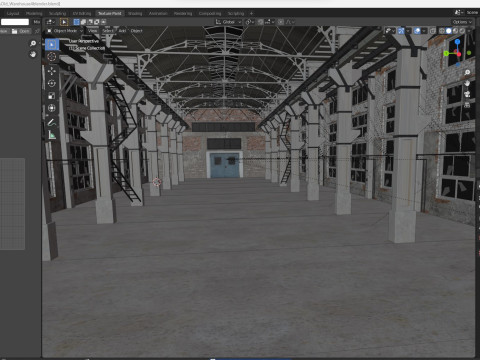Choose the 'Set new selection' mode icon

pos(76,22)
